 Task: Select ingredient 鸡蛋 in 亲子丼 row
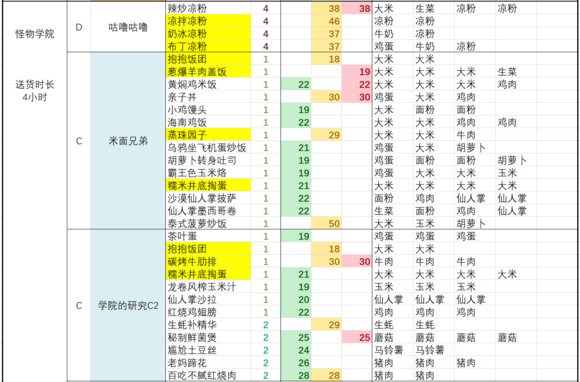coord(384,97)
